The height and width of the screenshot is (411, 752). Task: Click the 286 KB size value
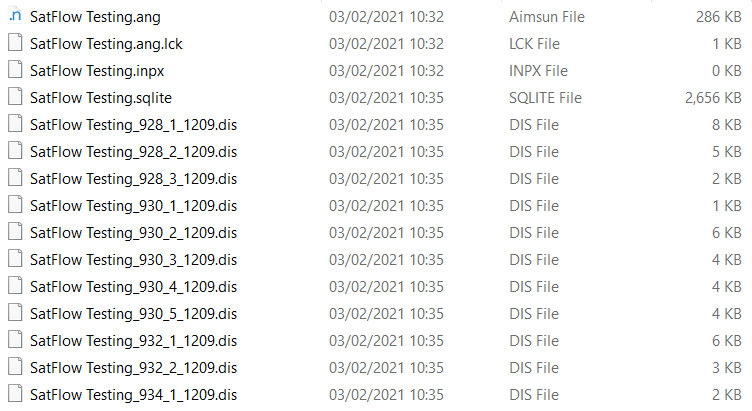[718, 17]
